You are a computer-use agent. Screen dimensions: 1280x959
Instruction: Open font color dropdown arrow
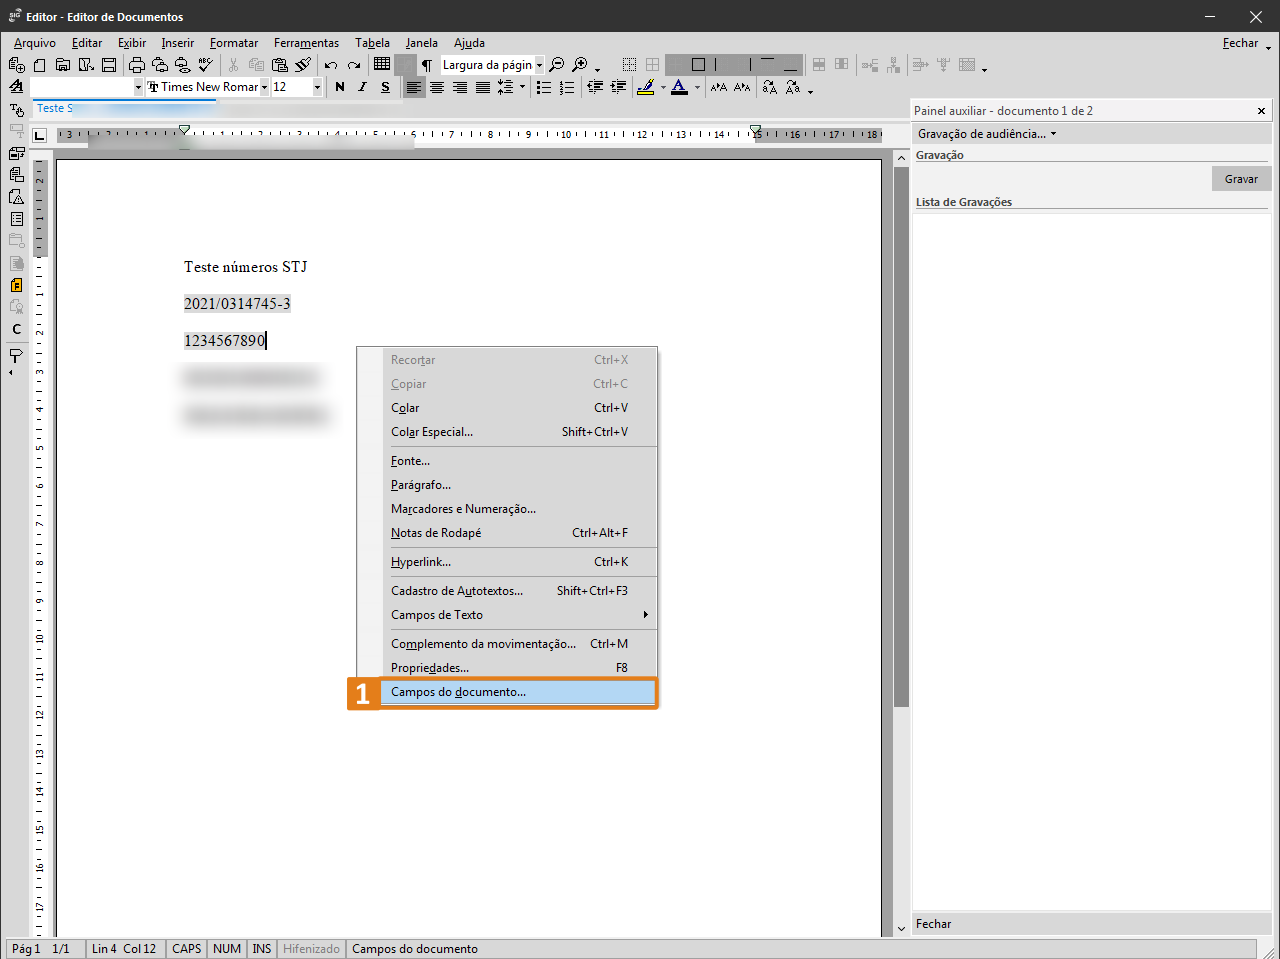(697, 88)
